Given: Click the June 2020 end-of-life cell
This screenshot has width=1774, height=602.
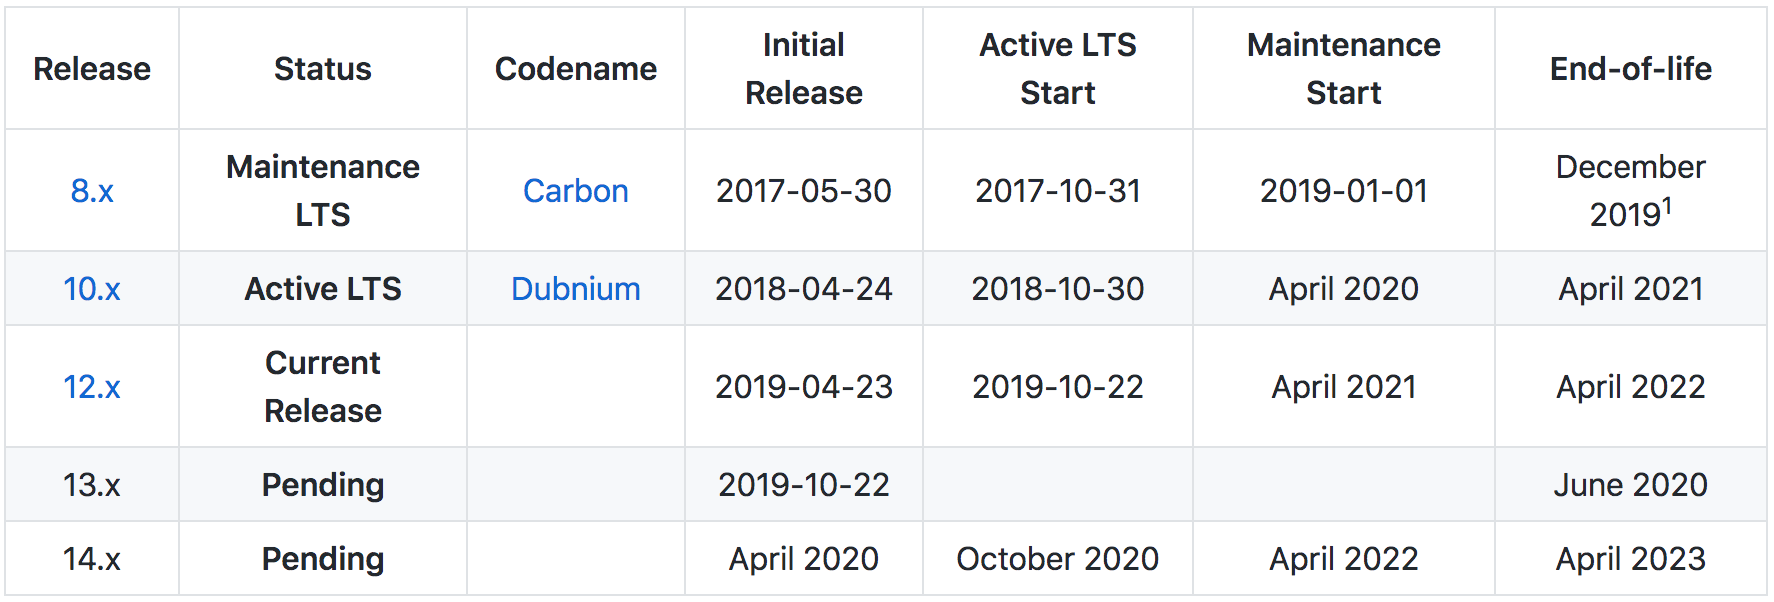Looking at the screenshot, I should pyautogui.click(x=1631, y=485).
